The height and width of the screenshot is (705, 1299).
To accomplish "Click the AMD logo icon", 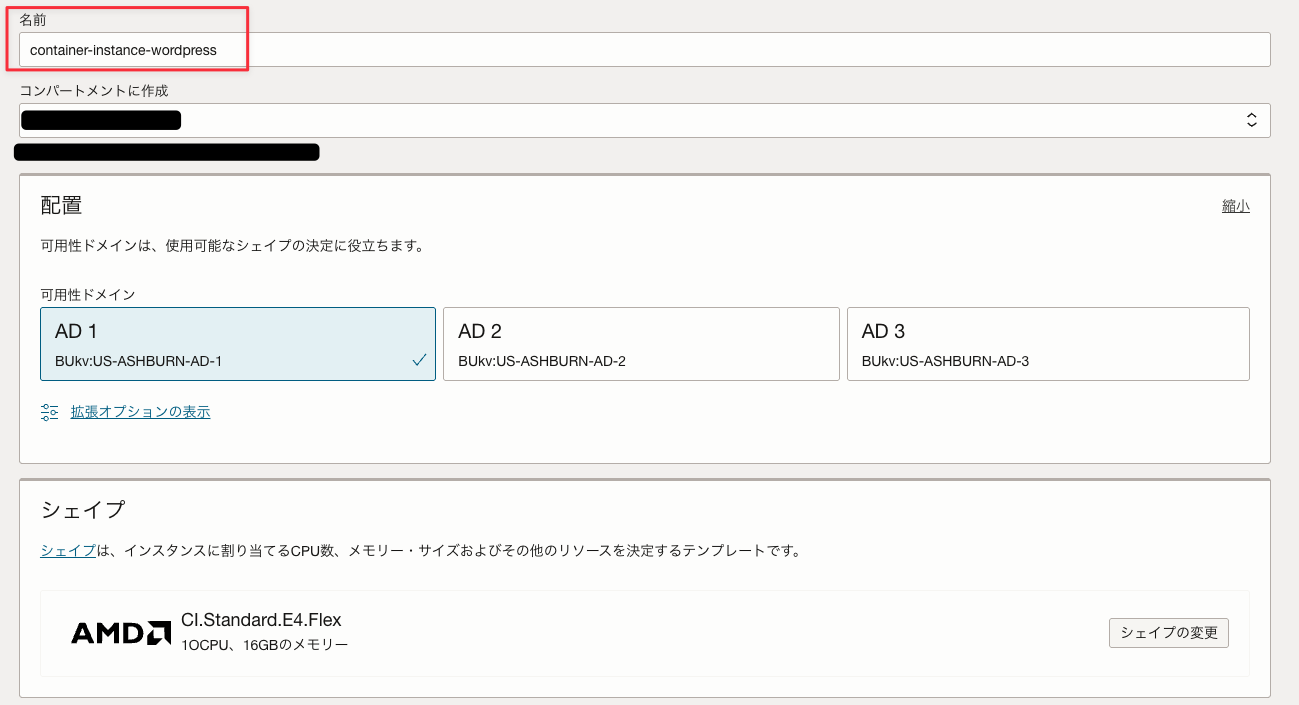I will pos(121,633).
